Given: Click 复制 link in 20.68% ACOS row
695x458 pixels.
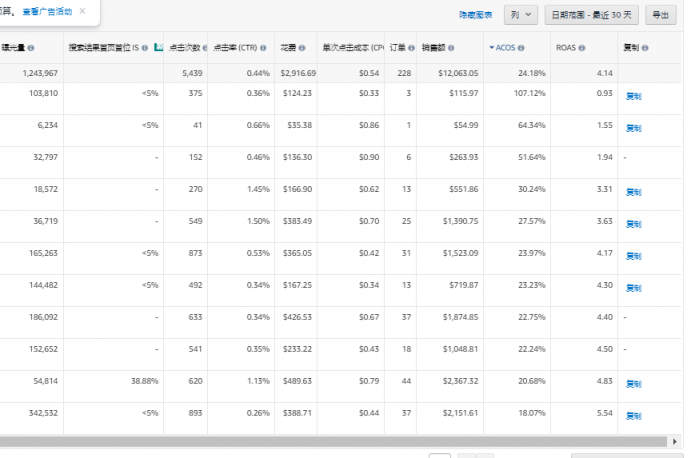Looking at the screenshot, I should (x=633, y=384).
